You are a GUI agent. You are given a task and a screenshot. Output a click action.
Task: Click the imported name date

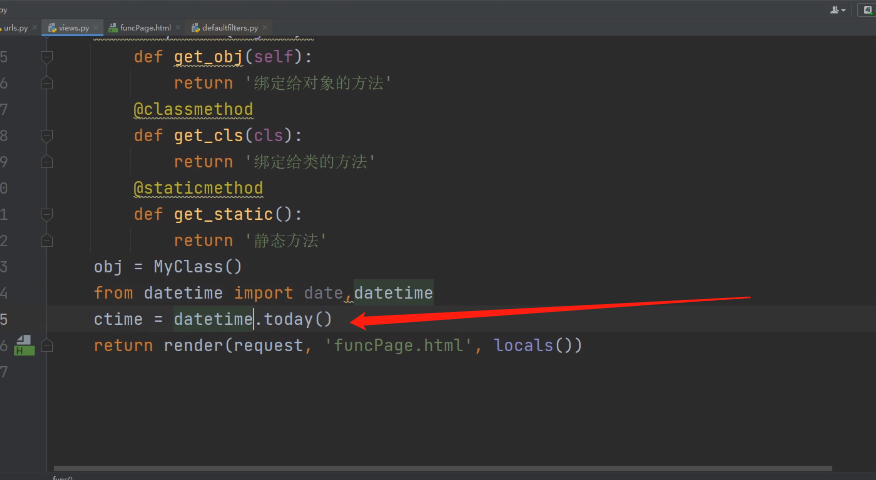tap(323, 293)
